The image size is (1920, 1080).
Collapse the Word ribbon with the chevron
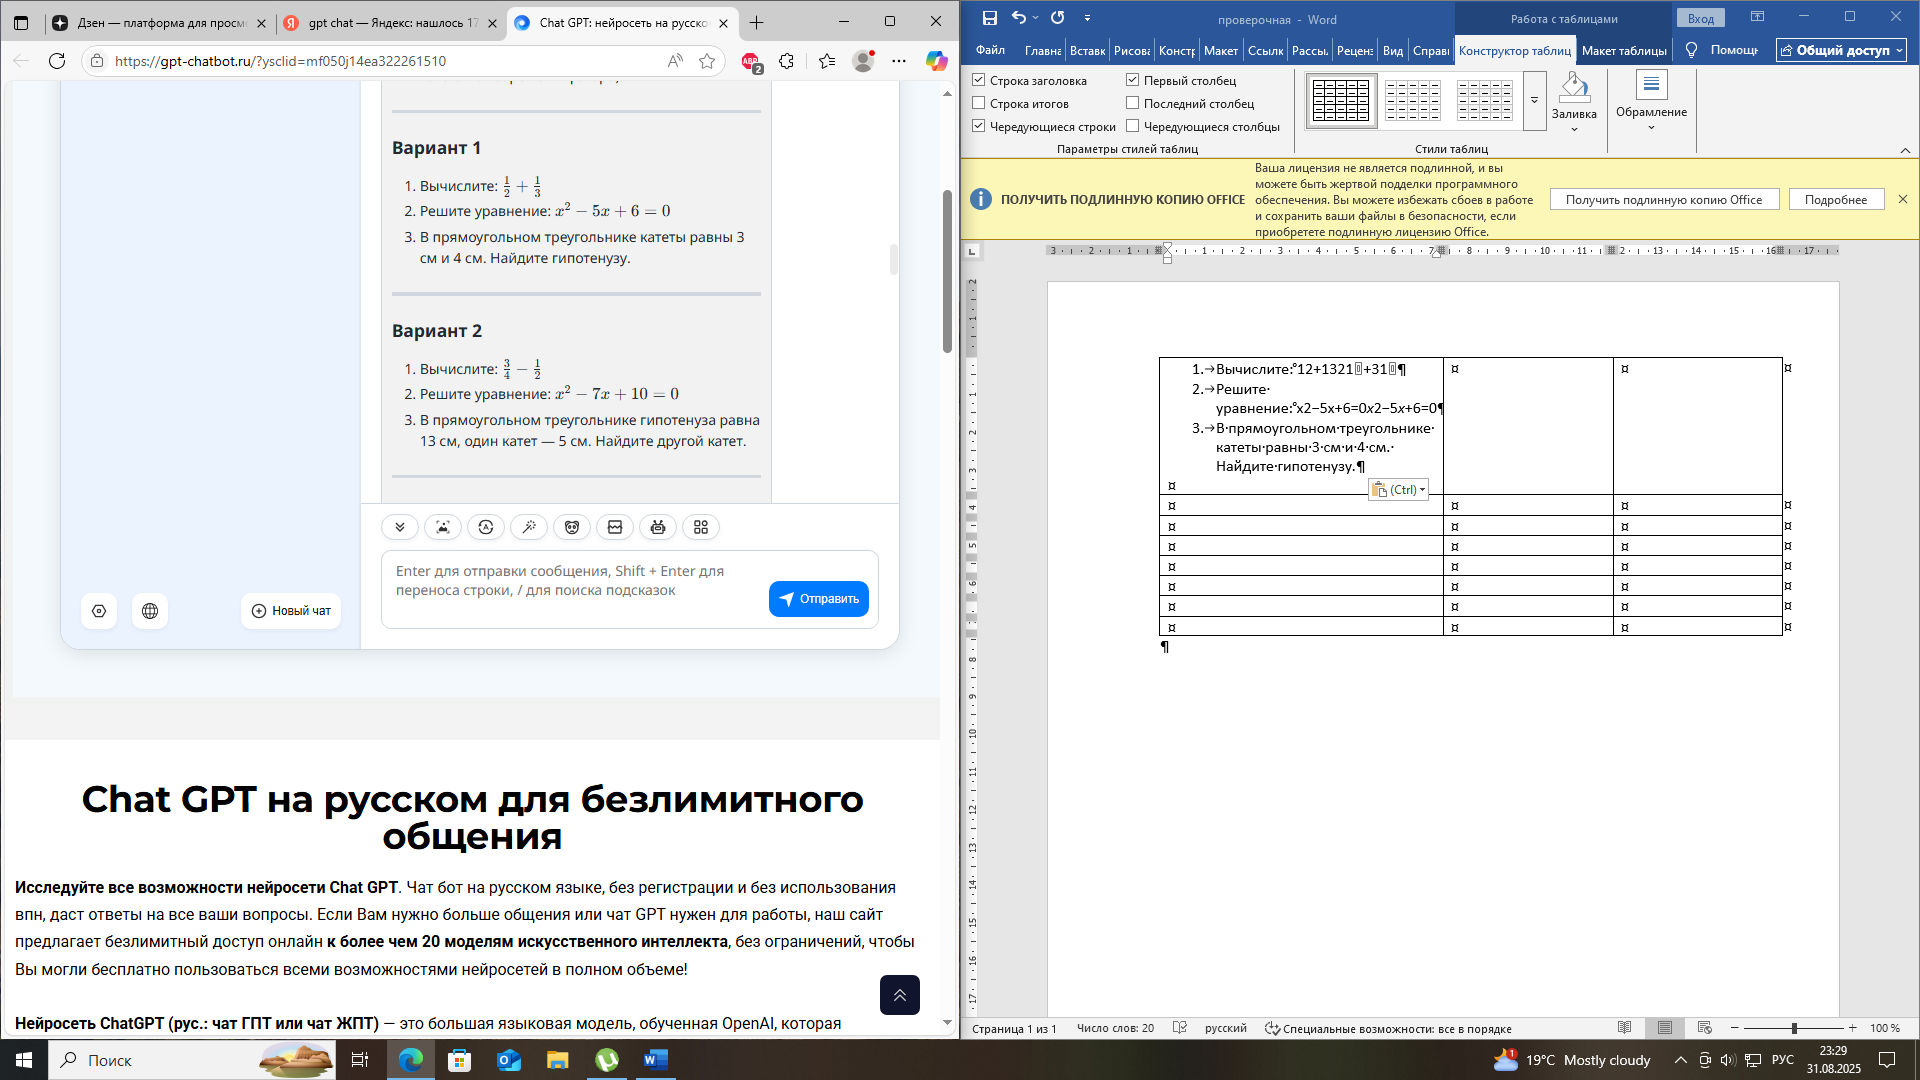1905,150
